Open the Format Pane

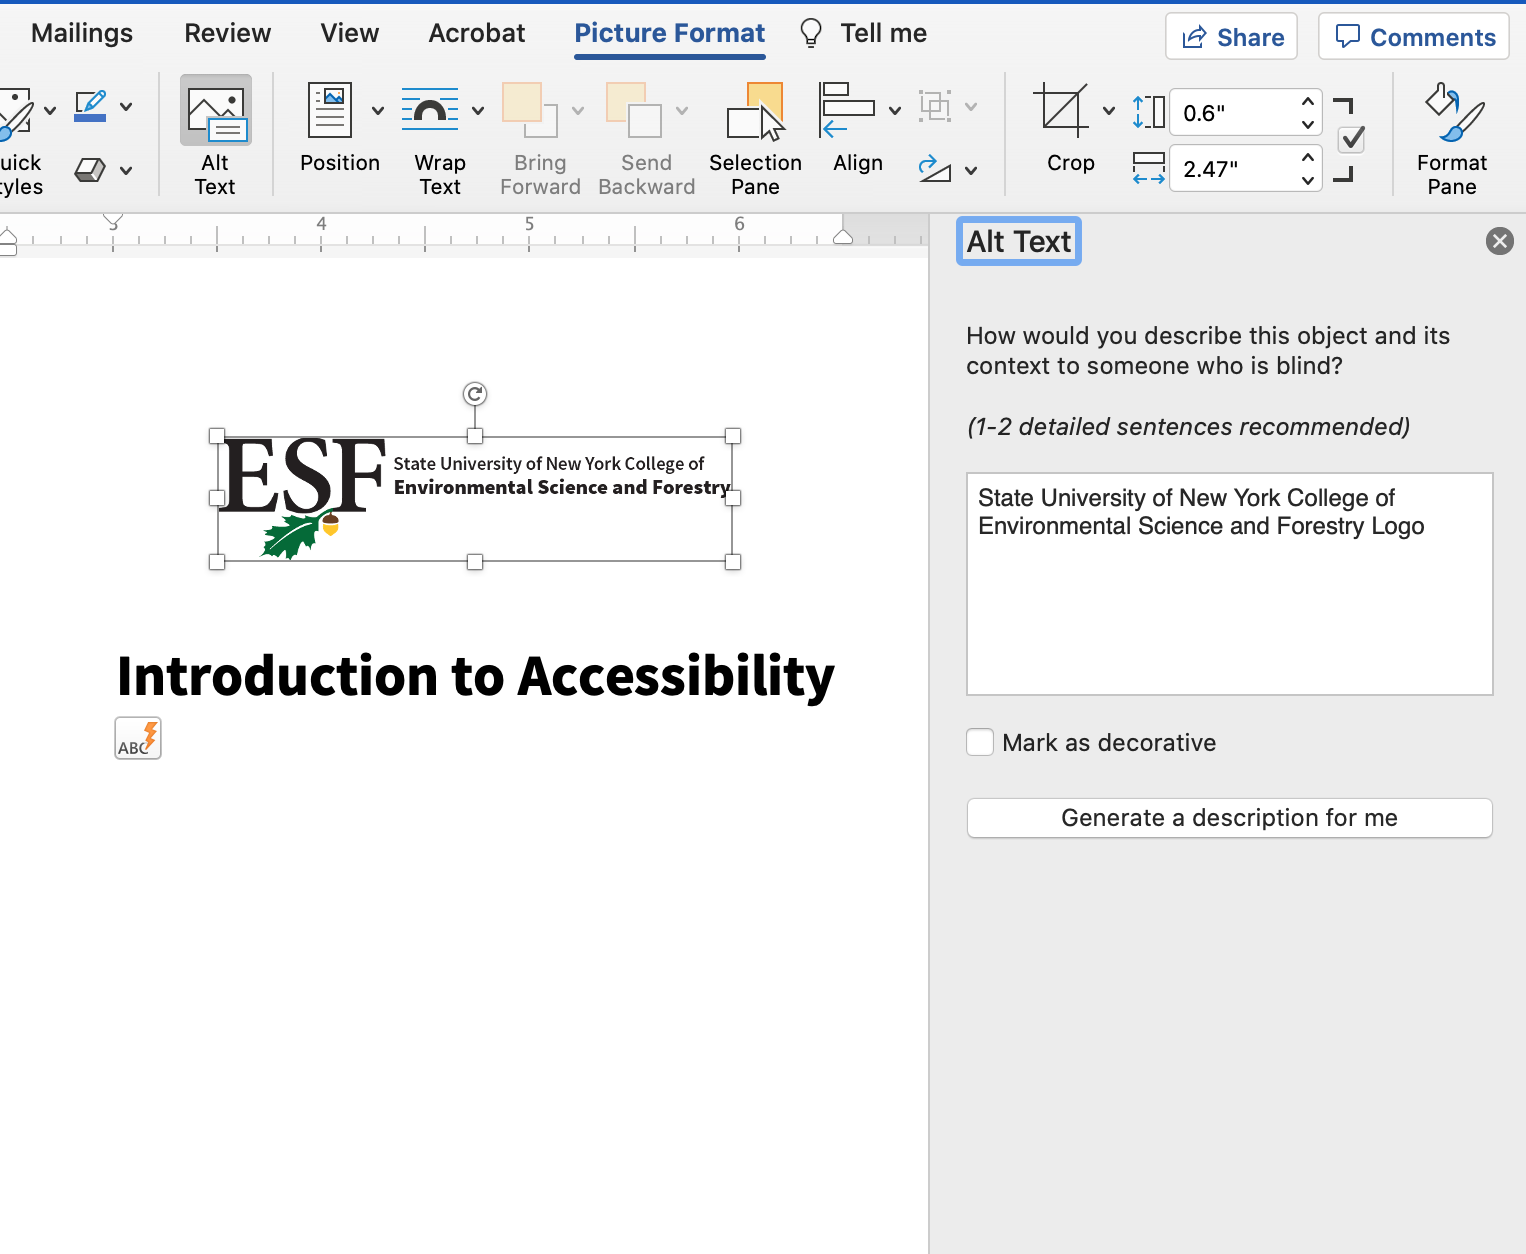pos(1452,138)
